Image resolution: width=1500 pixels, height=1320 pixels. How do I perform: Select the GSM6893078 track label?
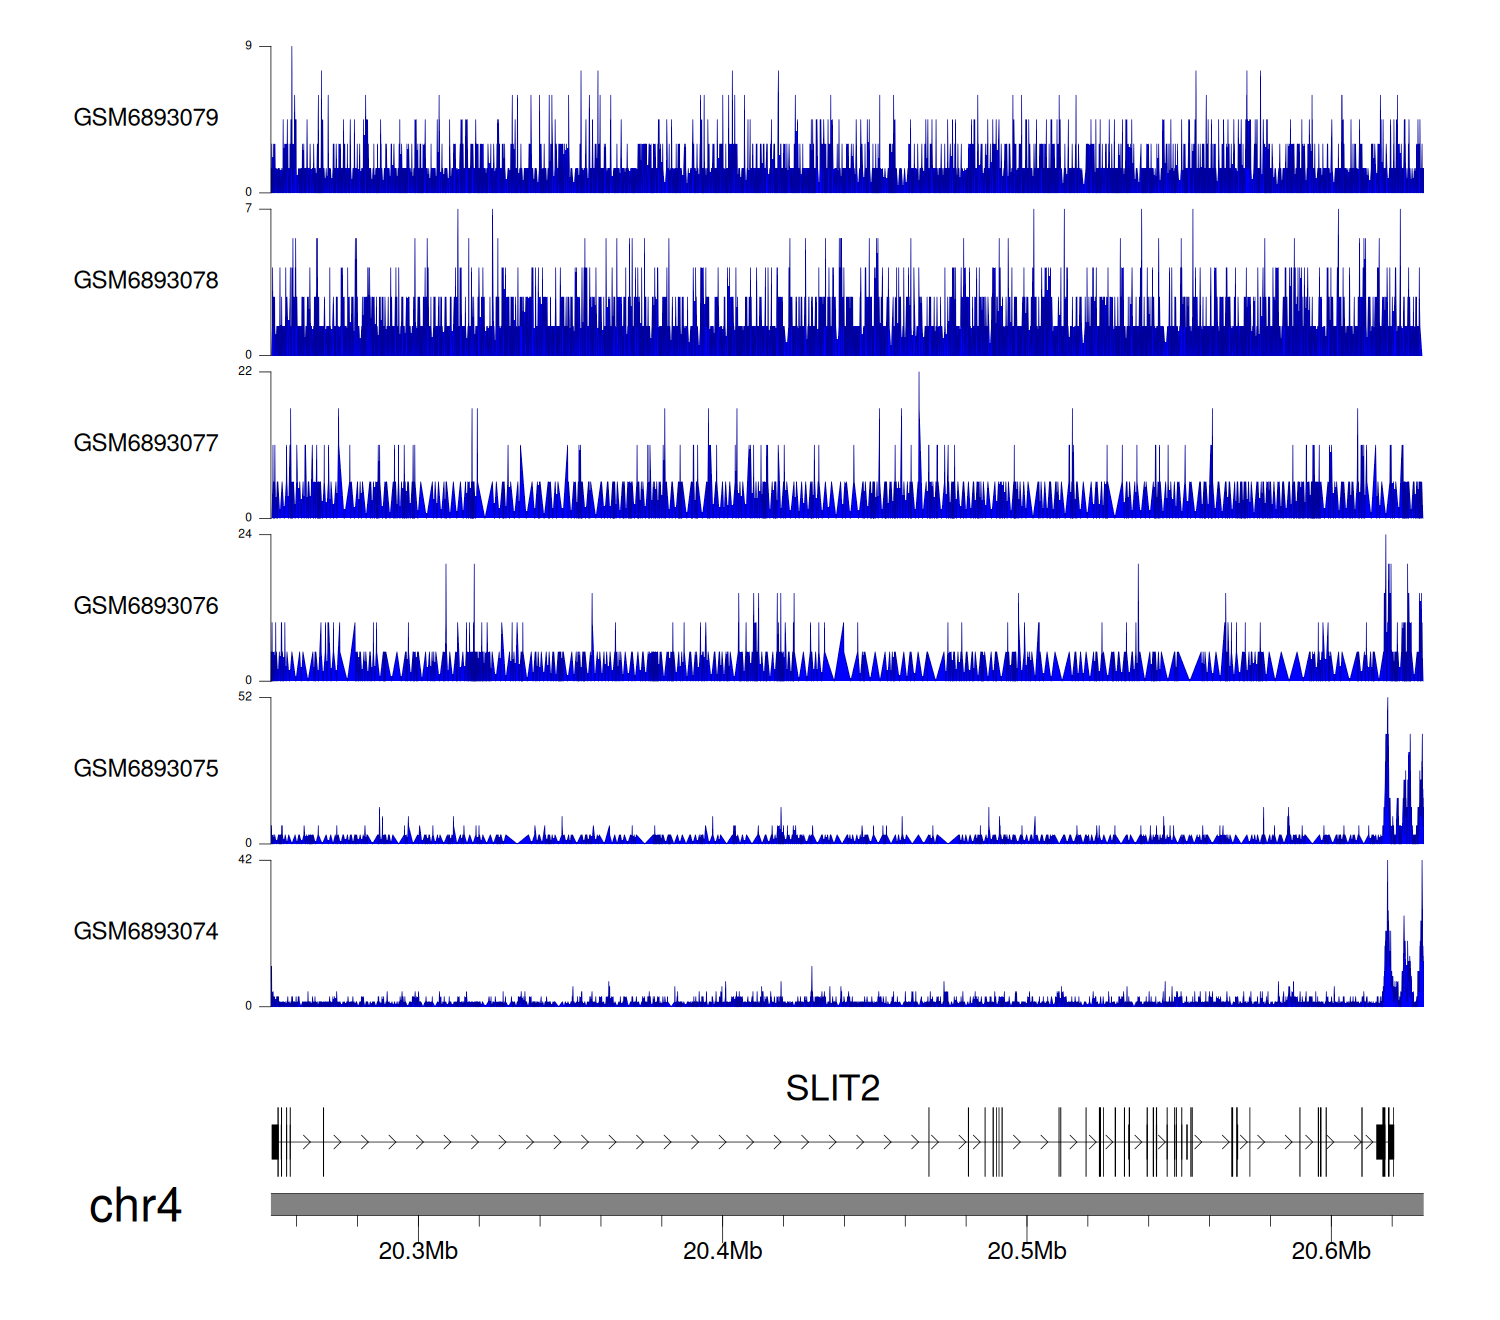pos(146,281)
